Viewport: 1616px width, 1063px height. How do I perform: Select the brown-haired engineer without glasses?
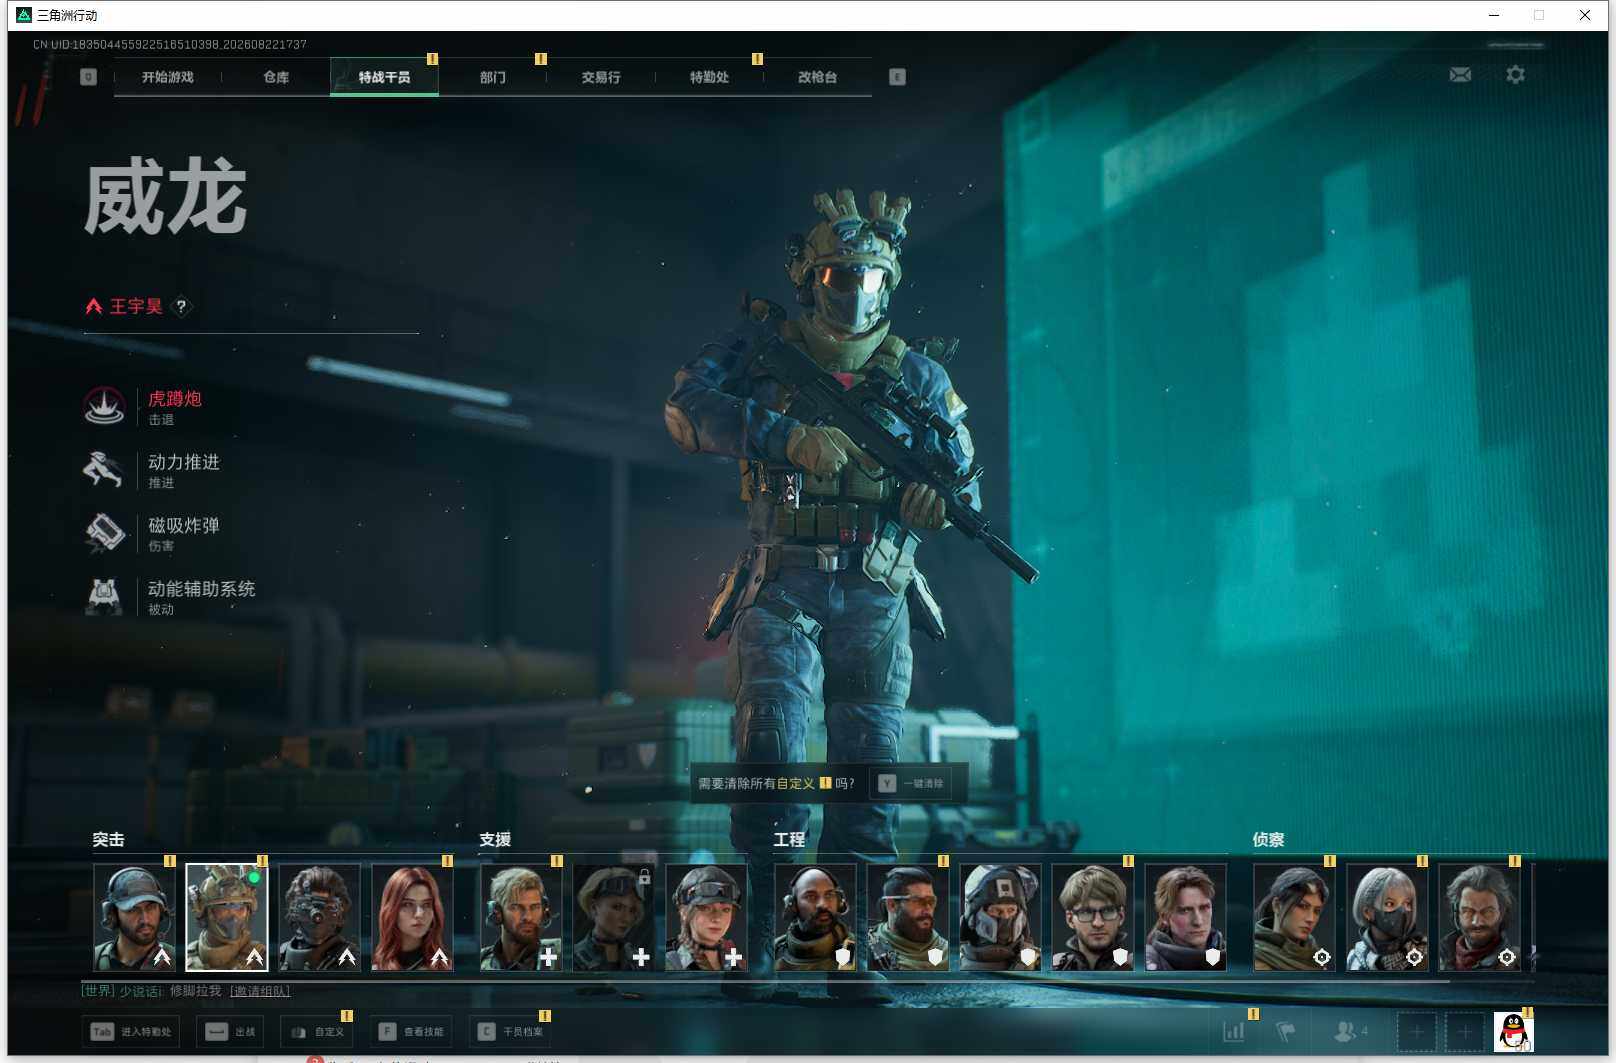pyautogui.click(x=1185, y=917)
